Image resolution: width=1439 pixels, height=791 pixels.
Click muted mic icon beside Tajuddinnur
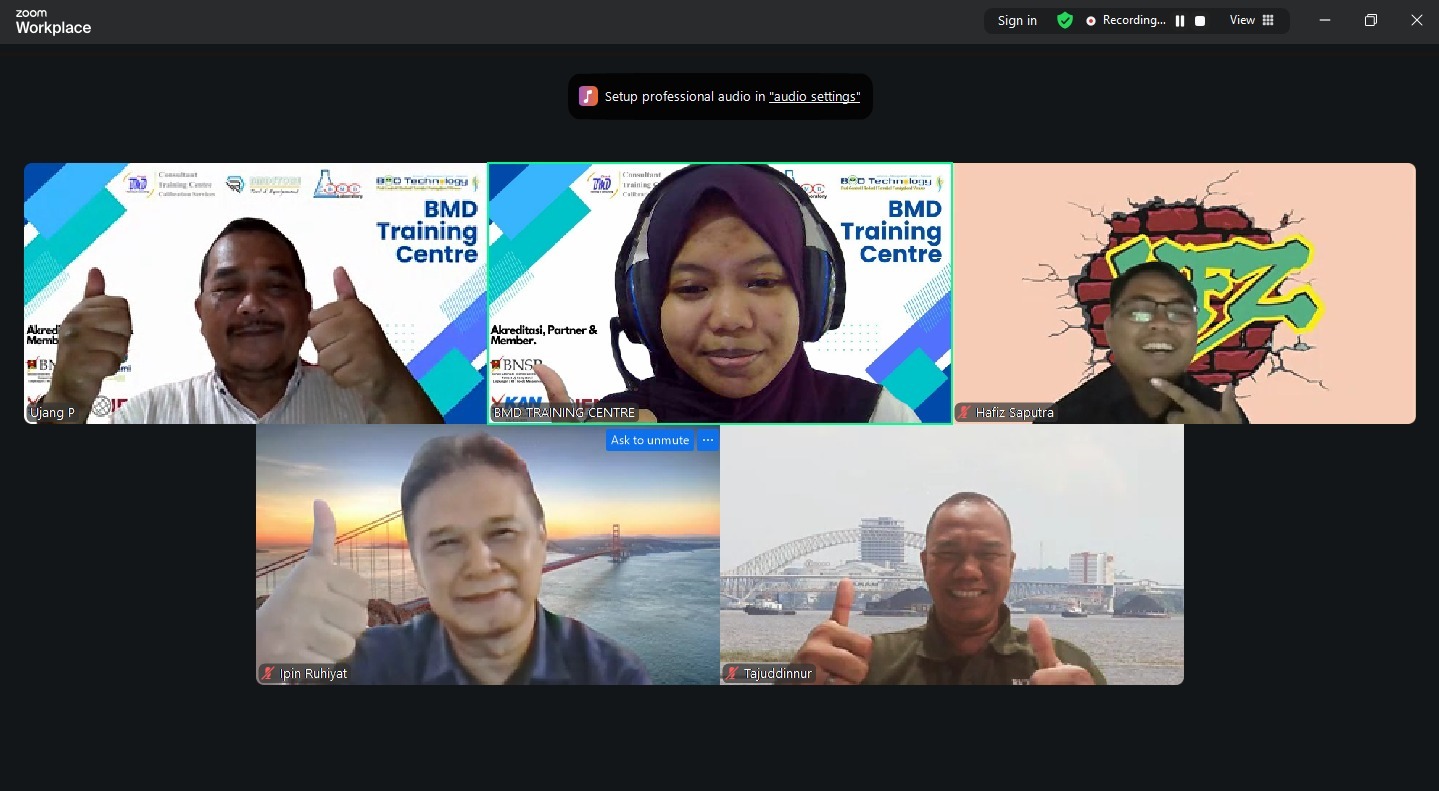[x=732, y=673]
